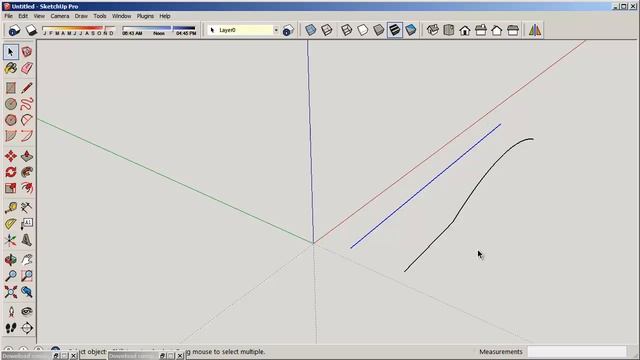The height and width of the screenshot is (360, 640).
Task: Switch to Top standard view
Action: (x=449, y=30)
